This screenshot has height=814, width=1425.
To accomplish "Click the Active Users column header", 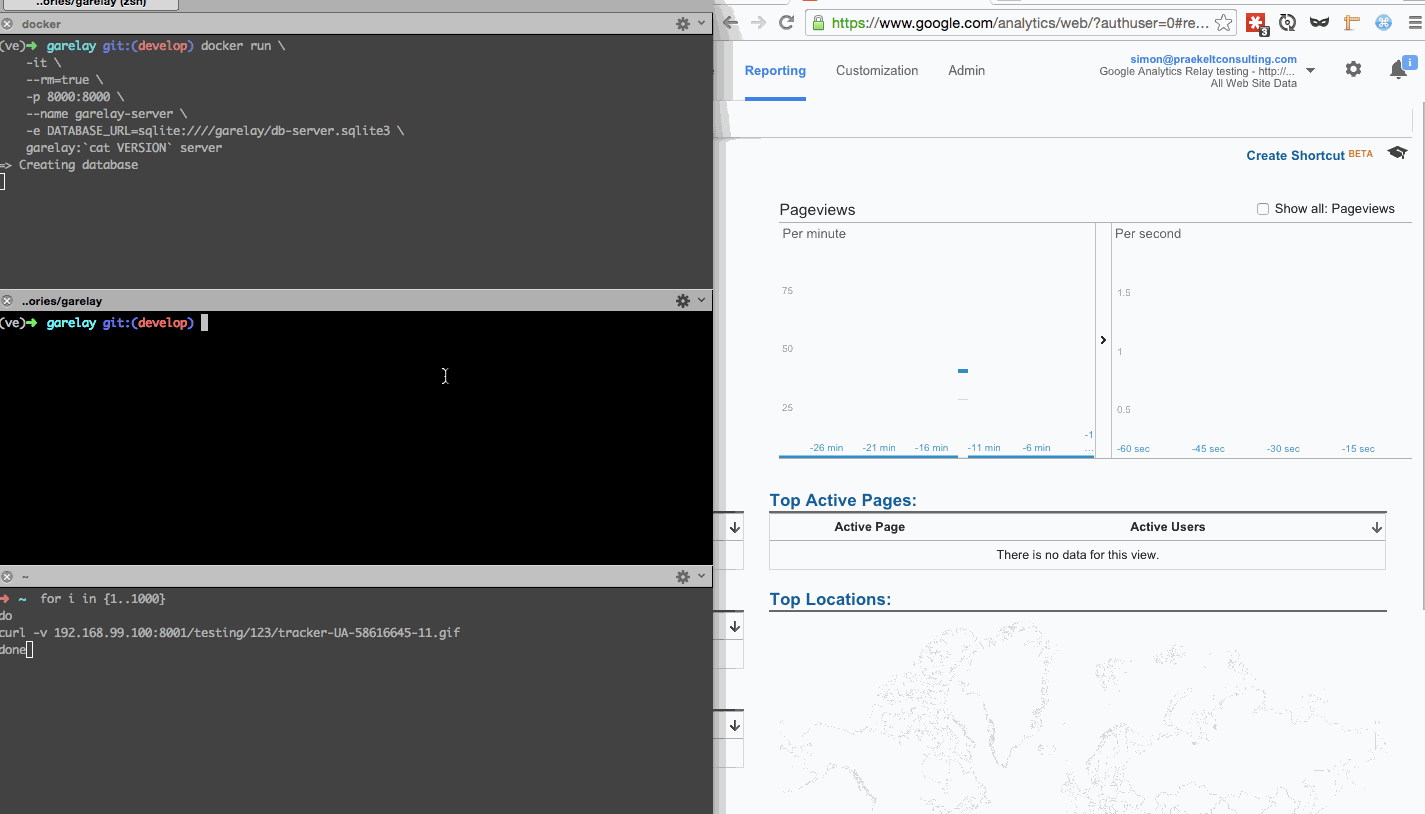I will (1168, 527).
